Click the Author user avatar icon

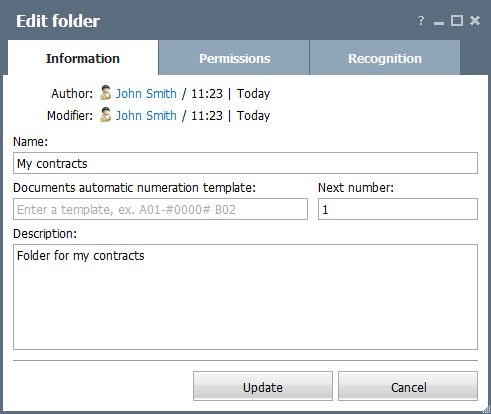tap(105, 93)
